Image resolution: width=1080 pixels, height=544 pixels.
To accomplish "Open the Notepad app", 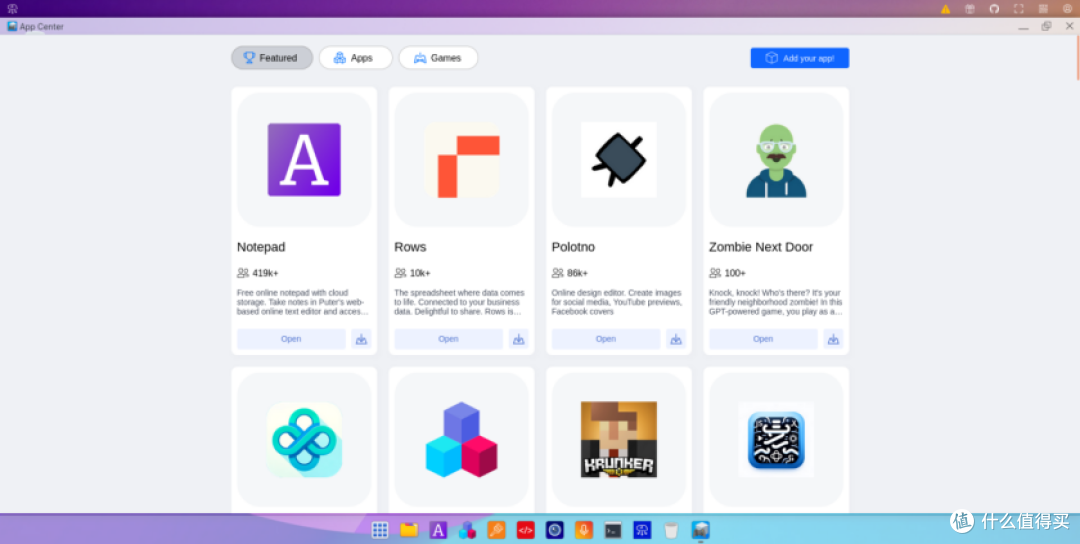I will coord(291,339).
